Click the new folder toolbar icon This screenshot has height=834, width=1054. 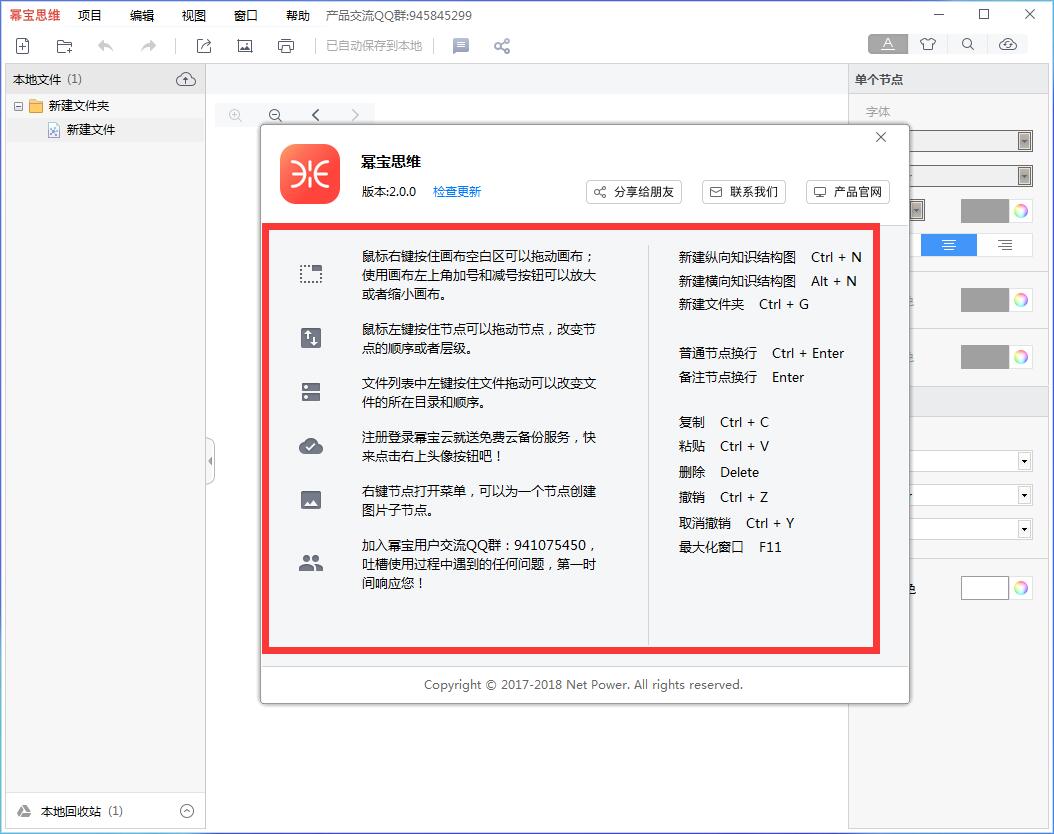point(65,46)
